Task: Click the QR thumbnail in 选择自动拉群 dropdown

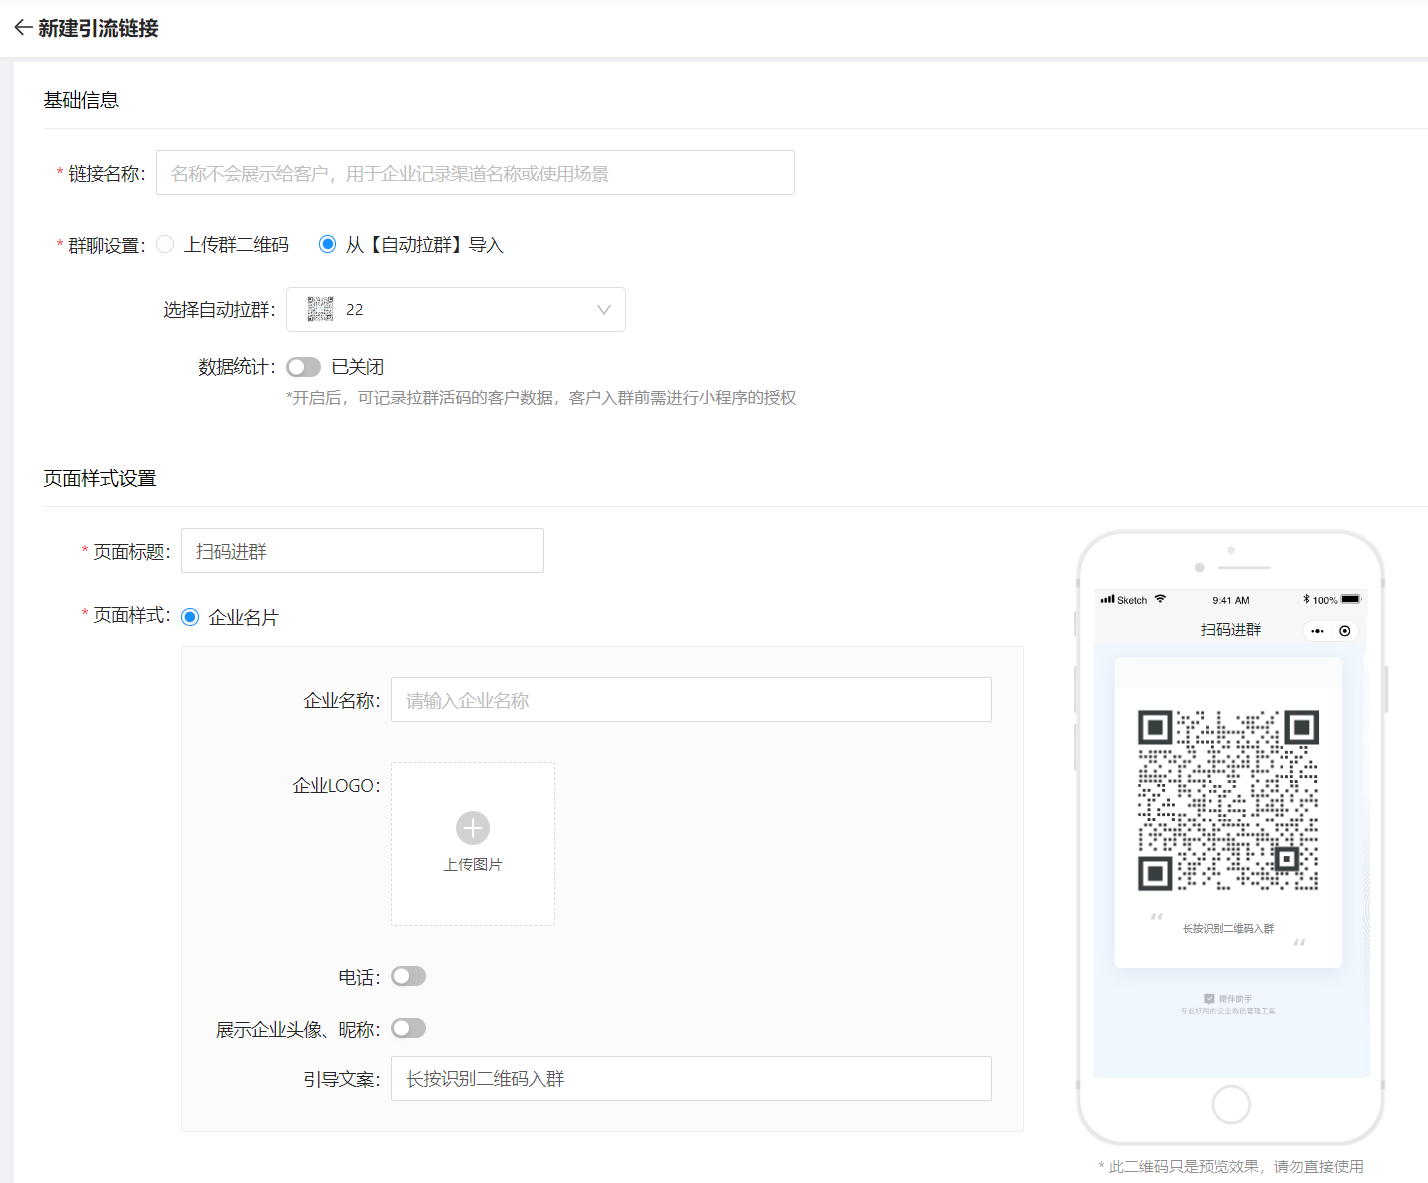Action: pyautogui.click(x=320, y=310)
